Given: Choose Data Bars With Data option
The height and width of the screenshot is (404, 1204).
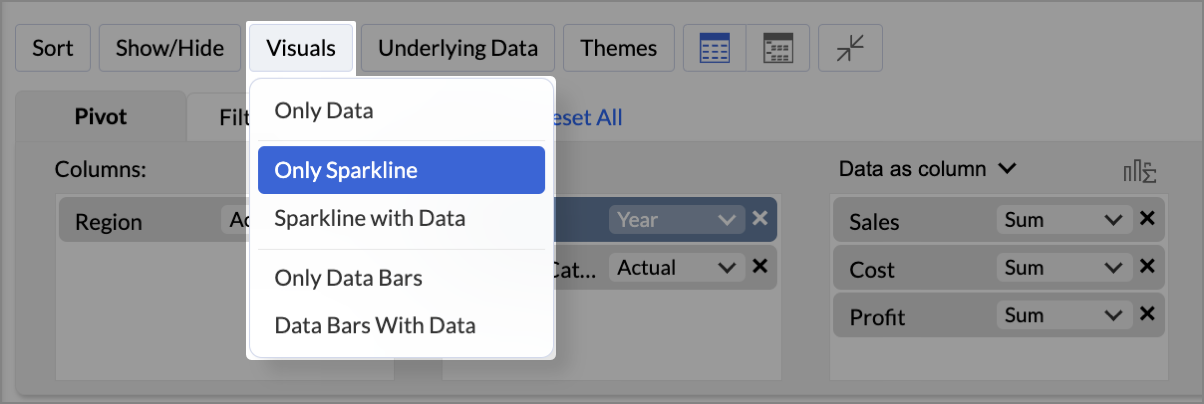Looking at the screenshot, I should tap(375, 325).
